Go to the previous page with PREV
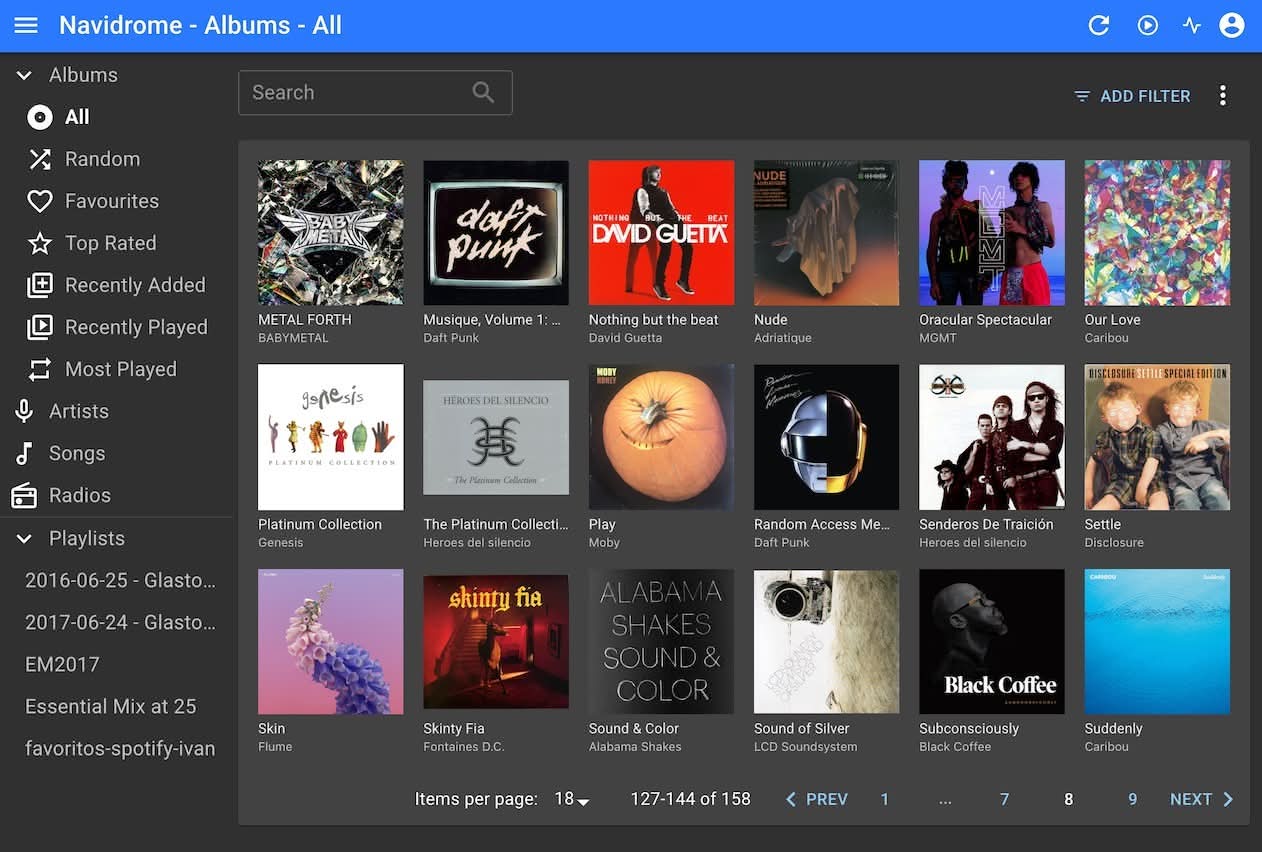The image size is (1262, 852). point(816,799)
